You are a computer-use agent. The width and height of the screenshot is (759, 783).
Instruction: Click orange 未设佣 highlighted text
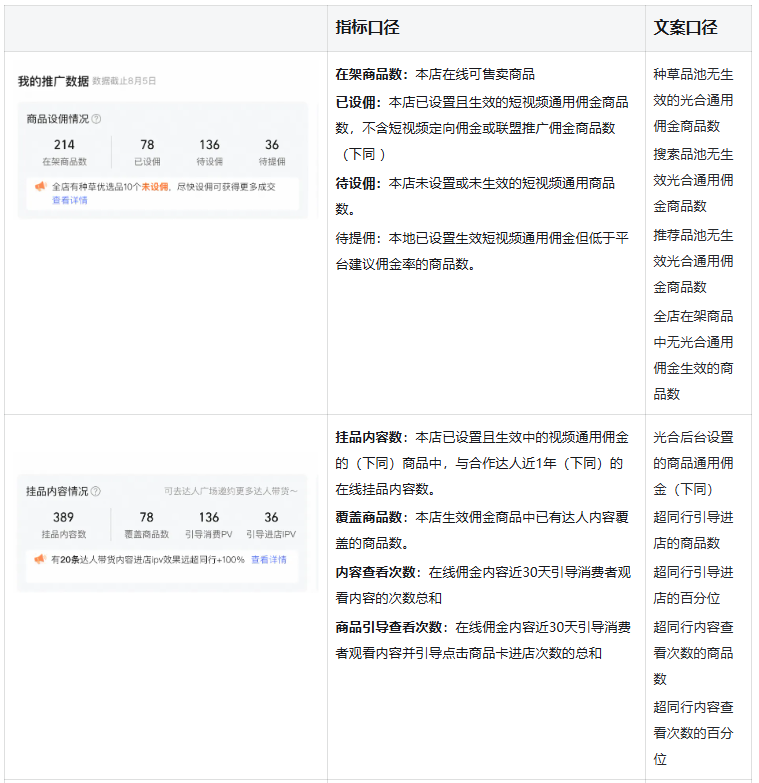154,186
